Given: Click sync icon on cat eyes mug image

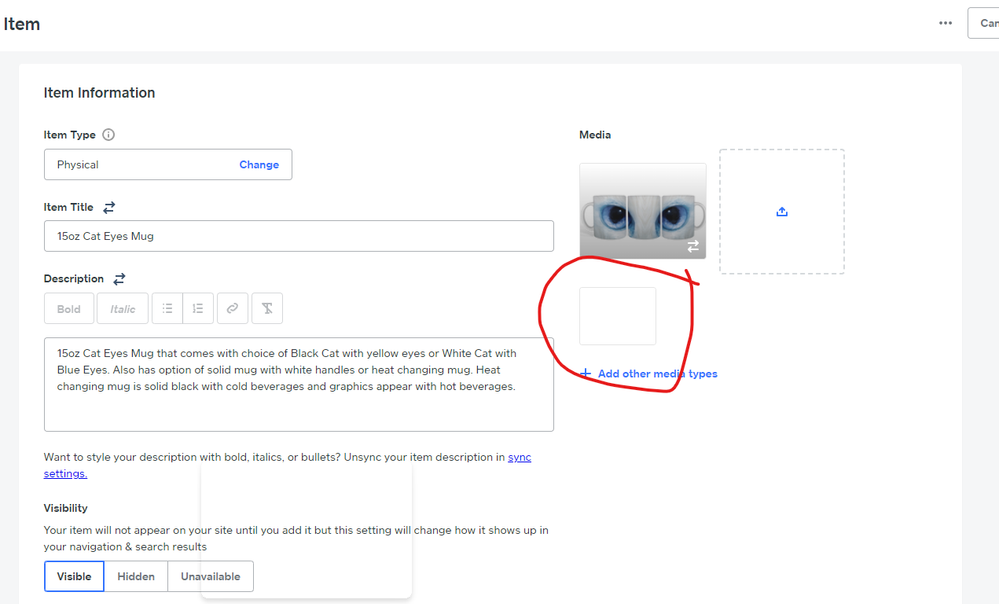Looking at the screenshot, I should coord(693,246).
